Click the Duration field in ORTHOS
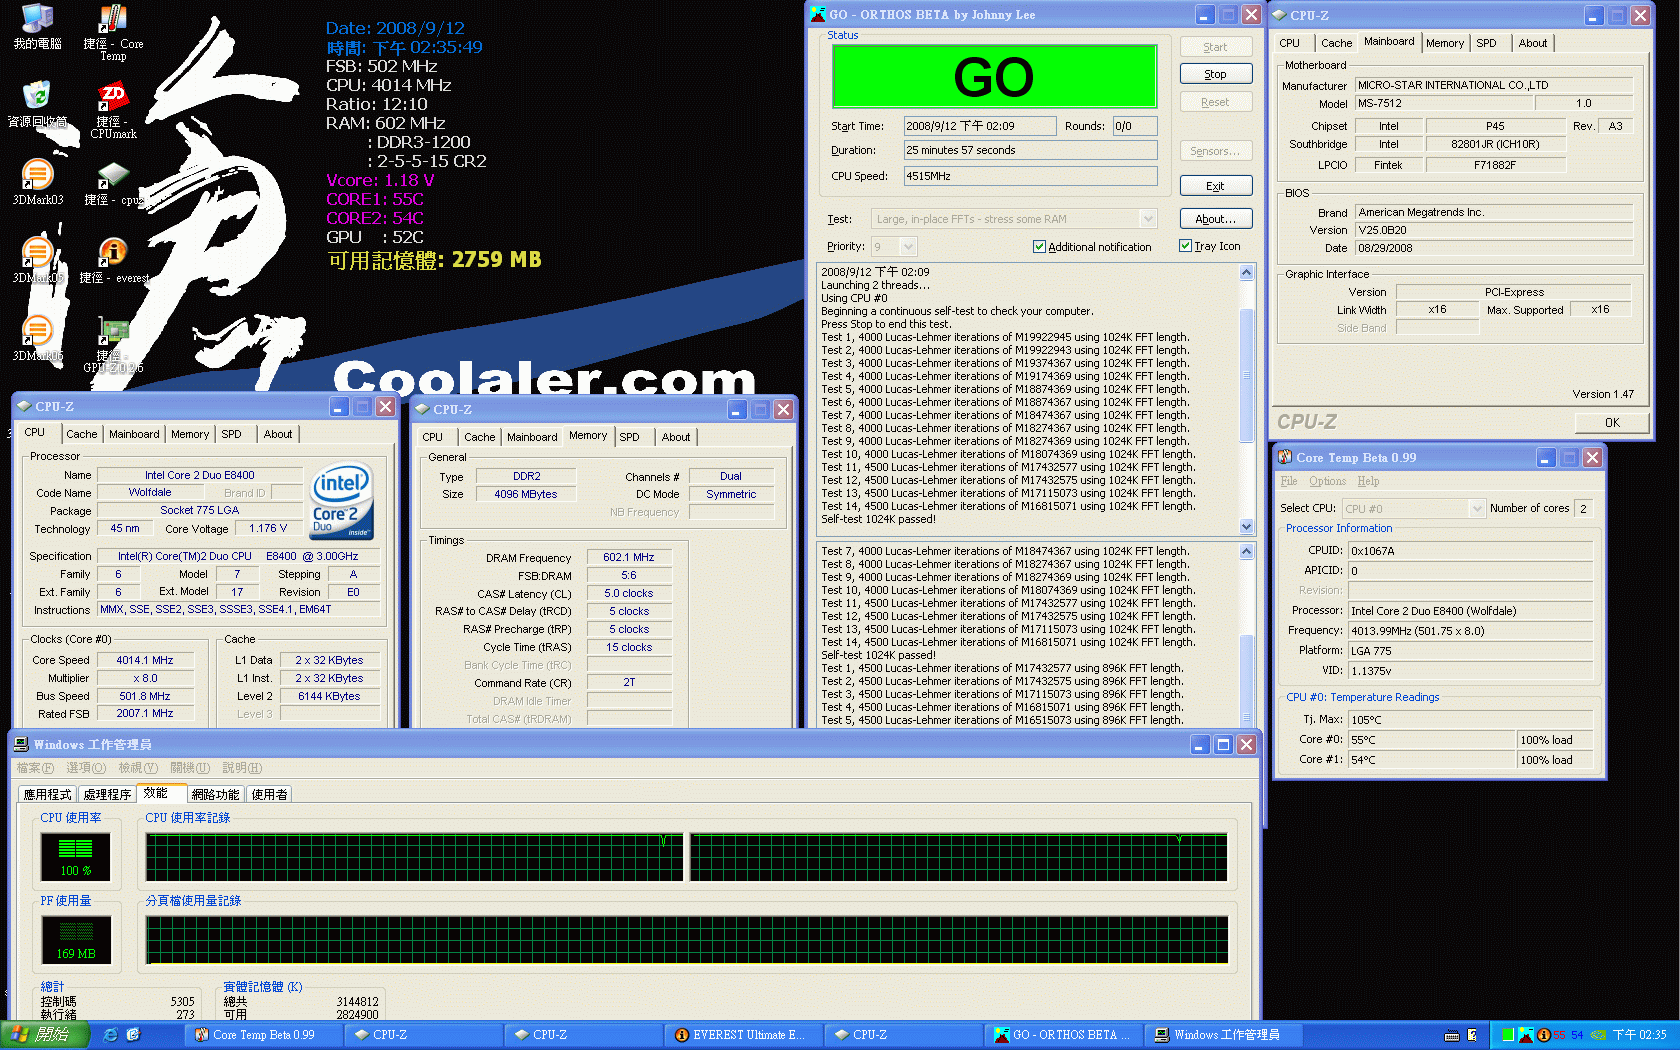 click(x=1030, y=150)
